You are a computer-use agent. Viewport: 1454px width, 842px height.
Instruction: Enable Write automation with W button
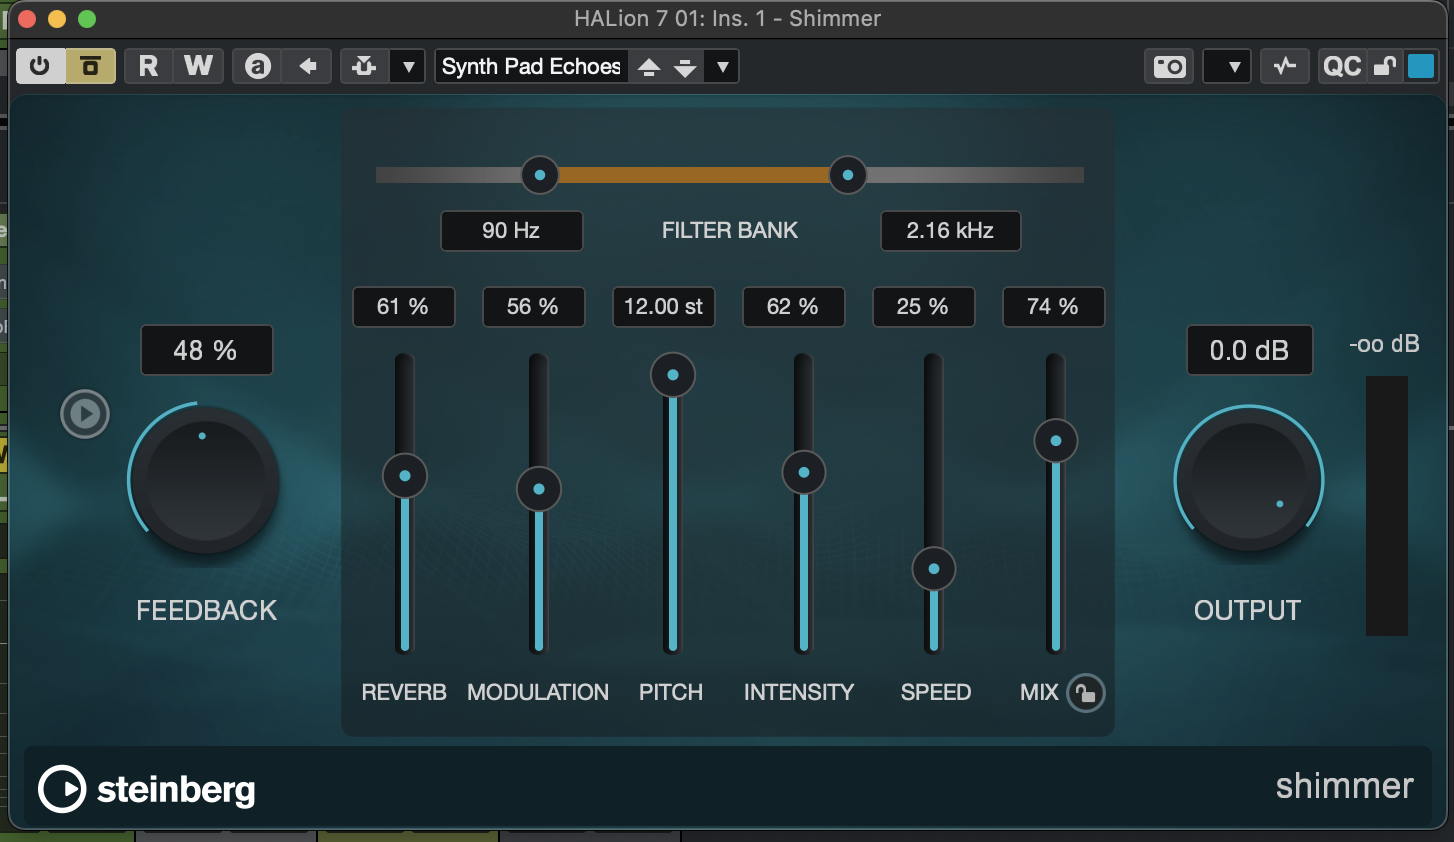click(198, 67)
